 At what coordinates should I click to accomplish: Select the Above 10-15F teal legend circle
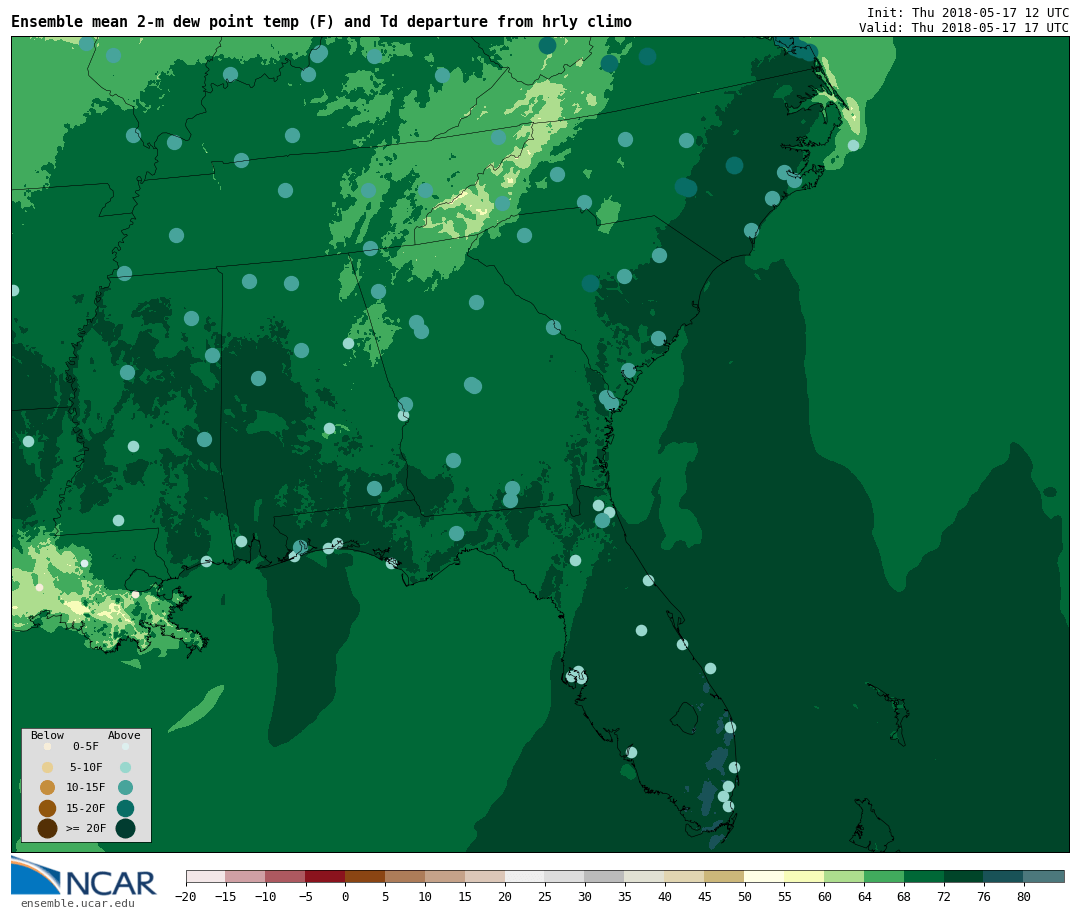click(x=125, y=788)
